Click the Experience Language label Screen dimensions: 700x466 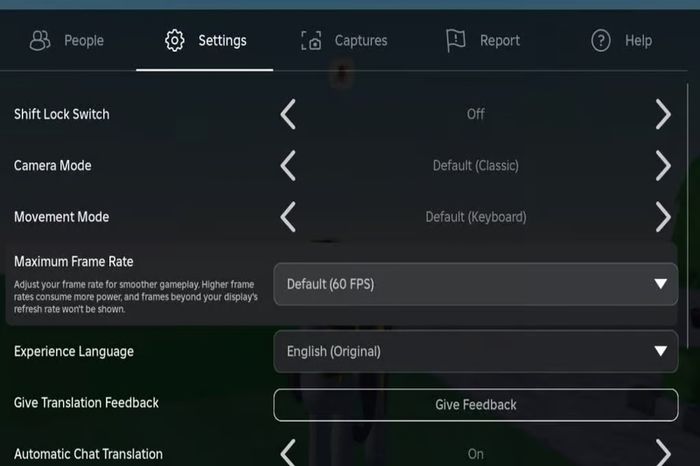(74, 351)
